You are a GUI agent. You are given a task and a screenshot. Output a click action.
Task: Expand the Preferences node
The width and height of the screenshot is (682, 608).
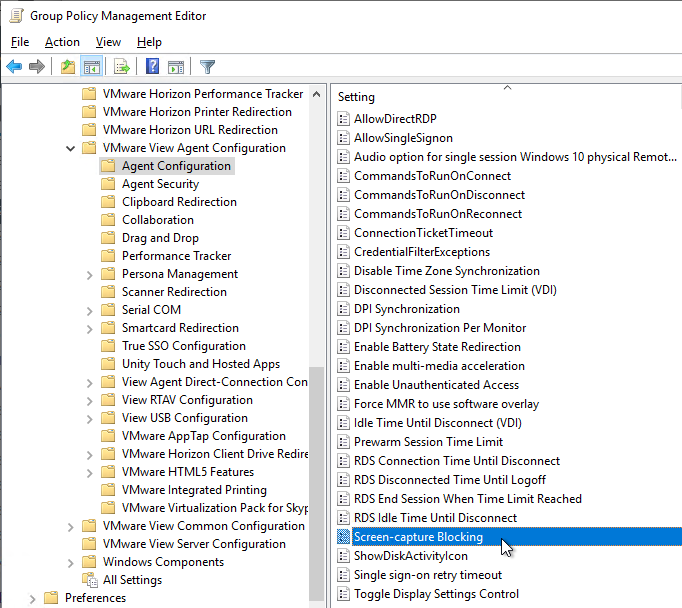(x=32, y=599)
